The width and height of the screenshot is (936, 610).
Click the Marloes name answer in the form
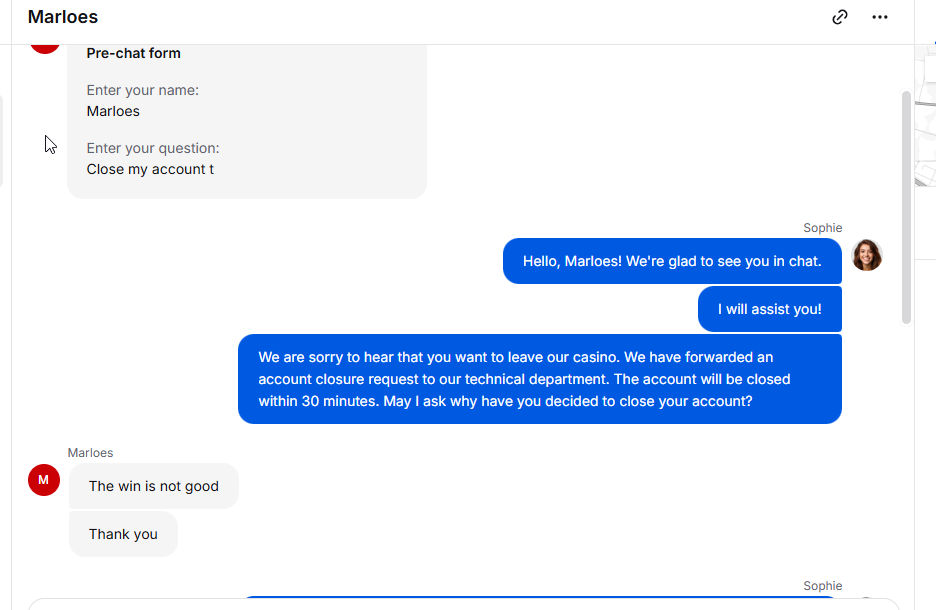click(113, 112)
